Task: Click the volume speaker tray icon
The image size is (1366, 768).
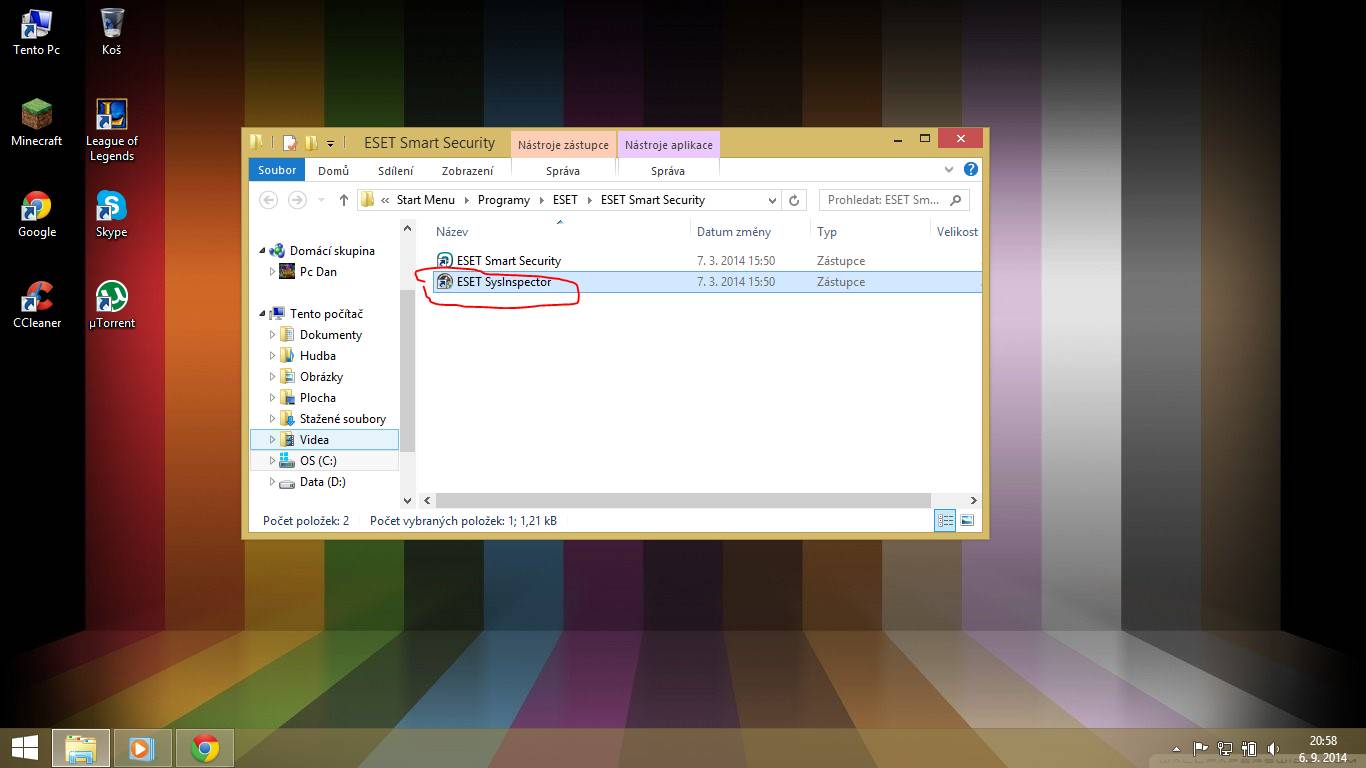Action: [x=1273, y=748]
